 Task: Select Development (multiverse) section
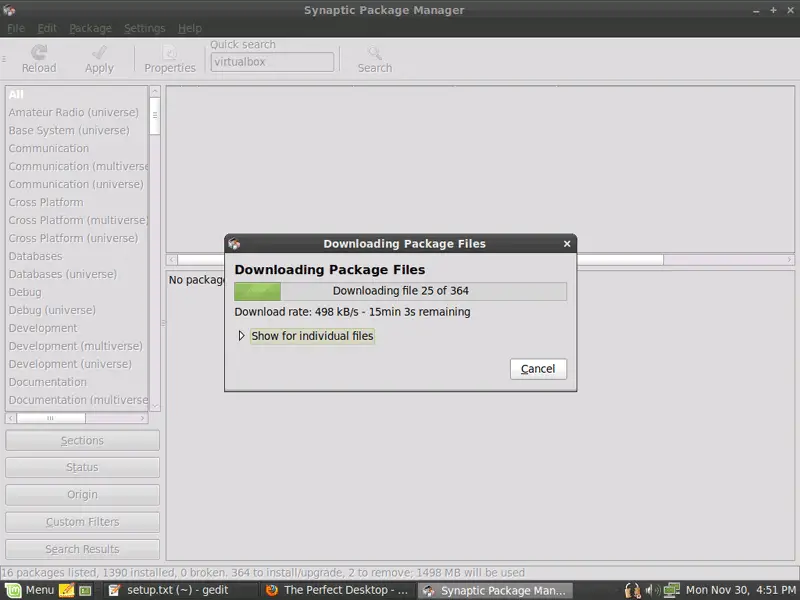pyautogui.click(x=77, y=346)
